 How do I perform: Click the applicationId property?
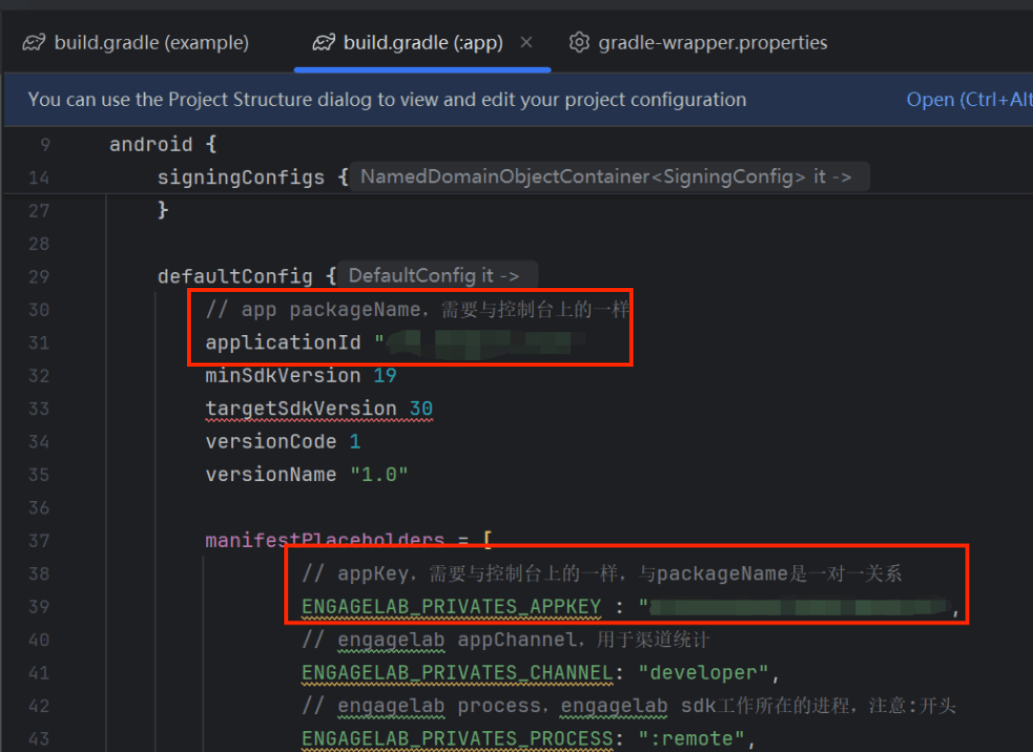point(283,343)
